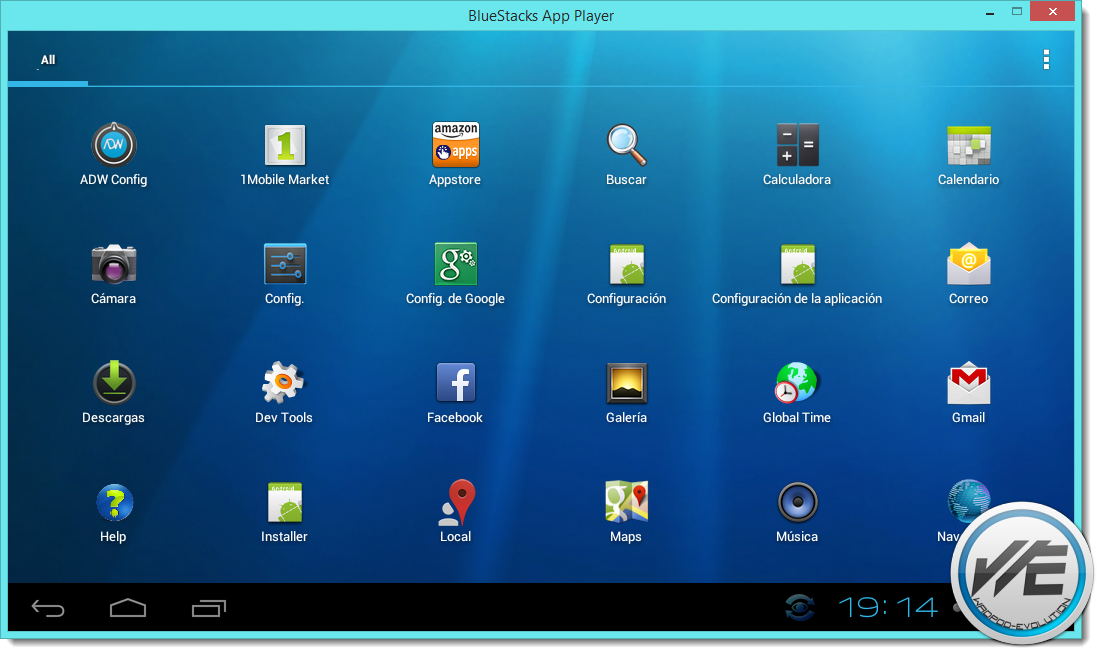Launch 1Mobile Market
The image size is (1097, 654).
point(285,145)
